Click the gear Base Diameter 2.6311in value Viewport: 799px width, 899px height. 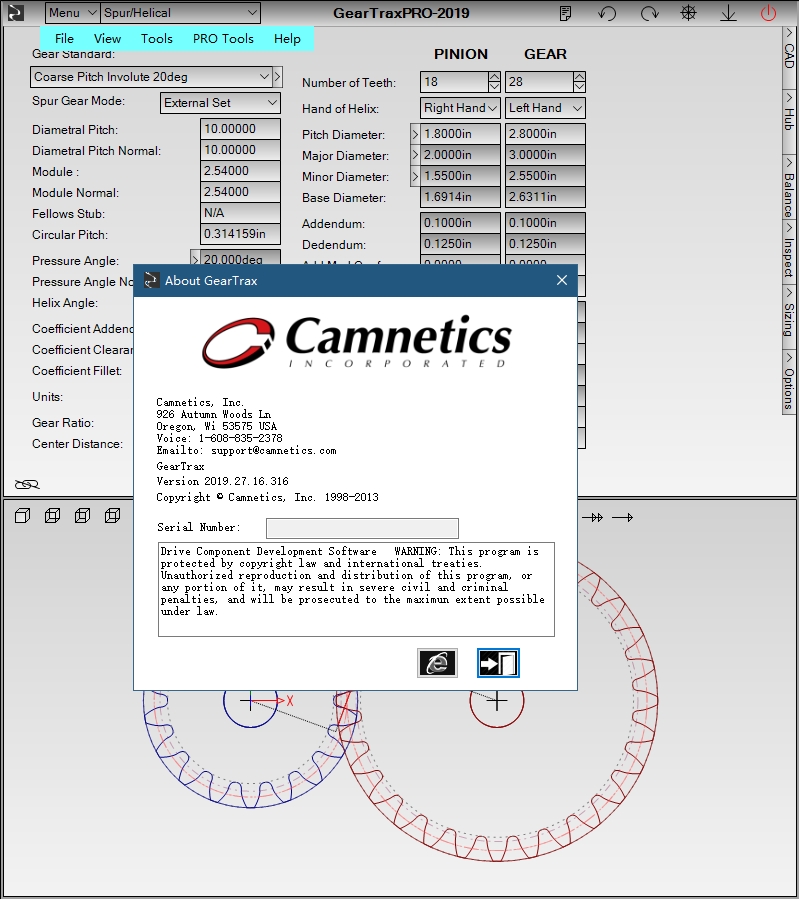[x=545, y=197]
